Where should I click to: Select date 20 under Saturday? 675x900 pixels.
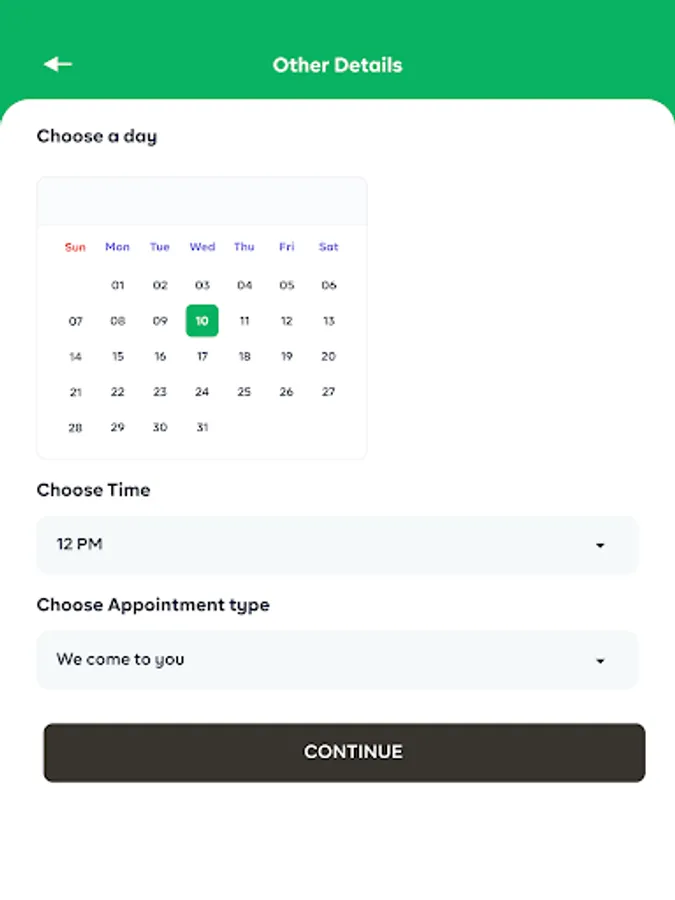[328, 357]
